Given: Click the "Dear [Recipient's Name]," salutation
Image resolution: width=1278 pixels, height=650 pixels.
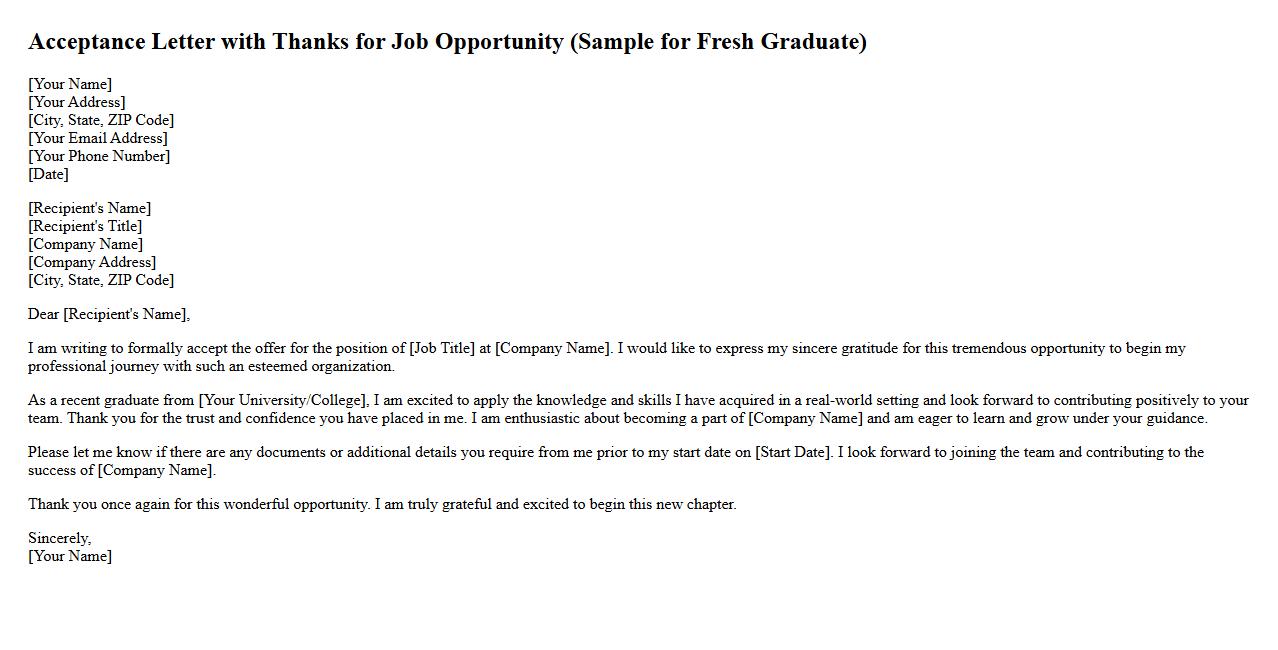Looking at the screenshot, I should 109,314.
